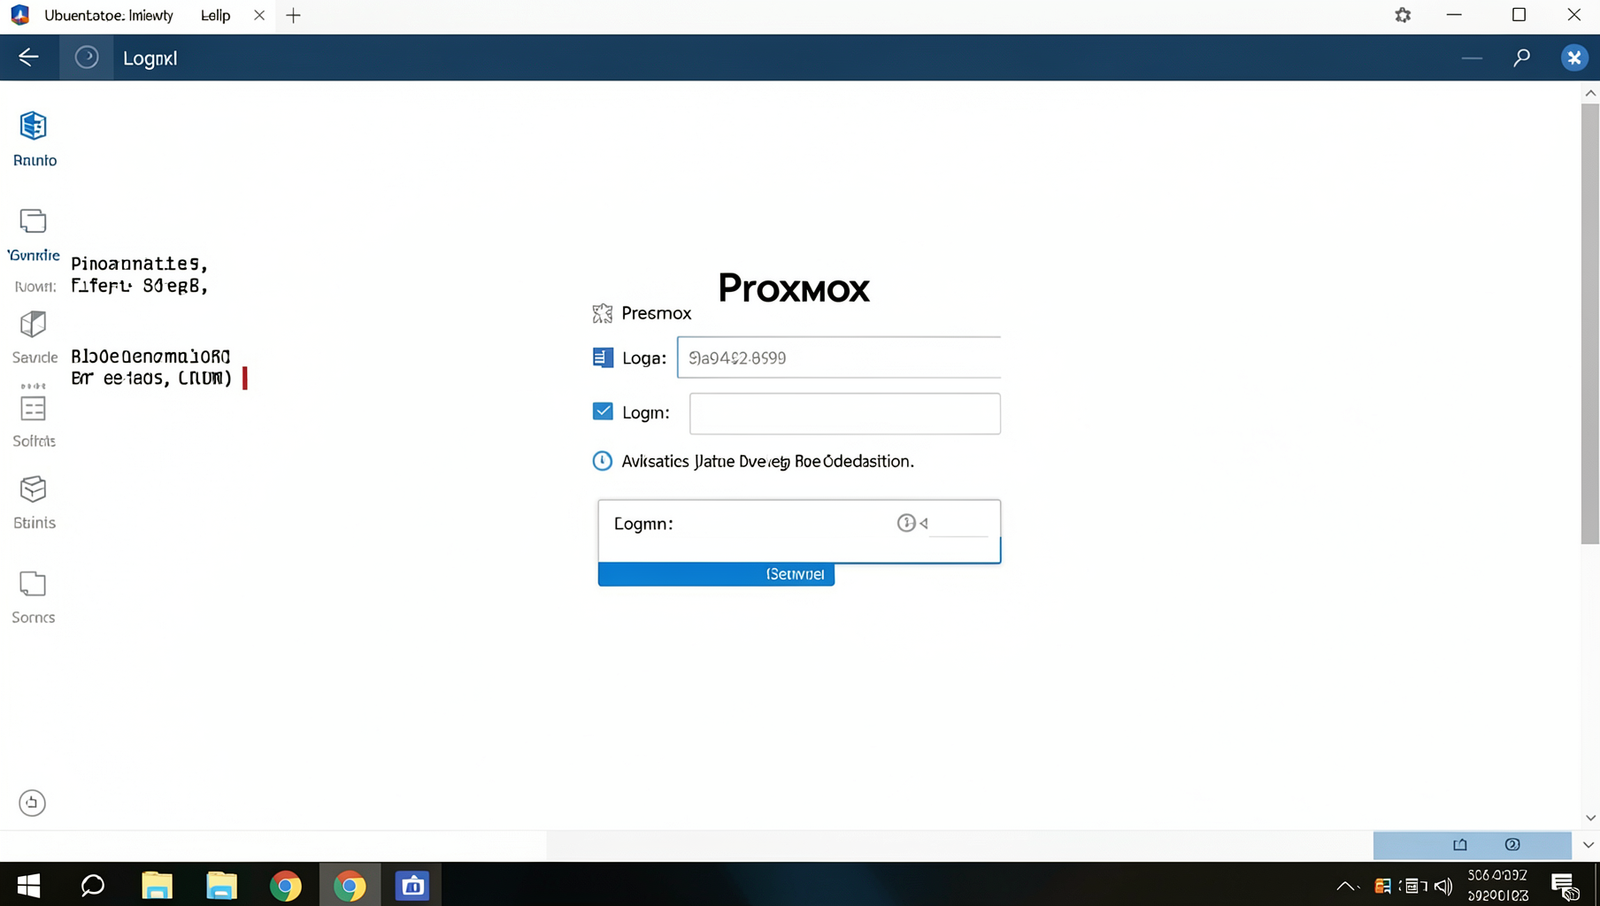Click the puzzle icon beside Presmox
Screen dimensions: 1600x906
tap(602, 314)
